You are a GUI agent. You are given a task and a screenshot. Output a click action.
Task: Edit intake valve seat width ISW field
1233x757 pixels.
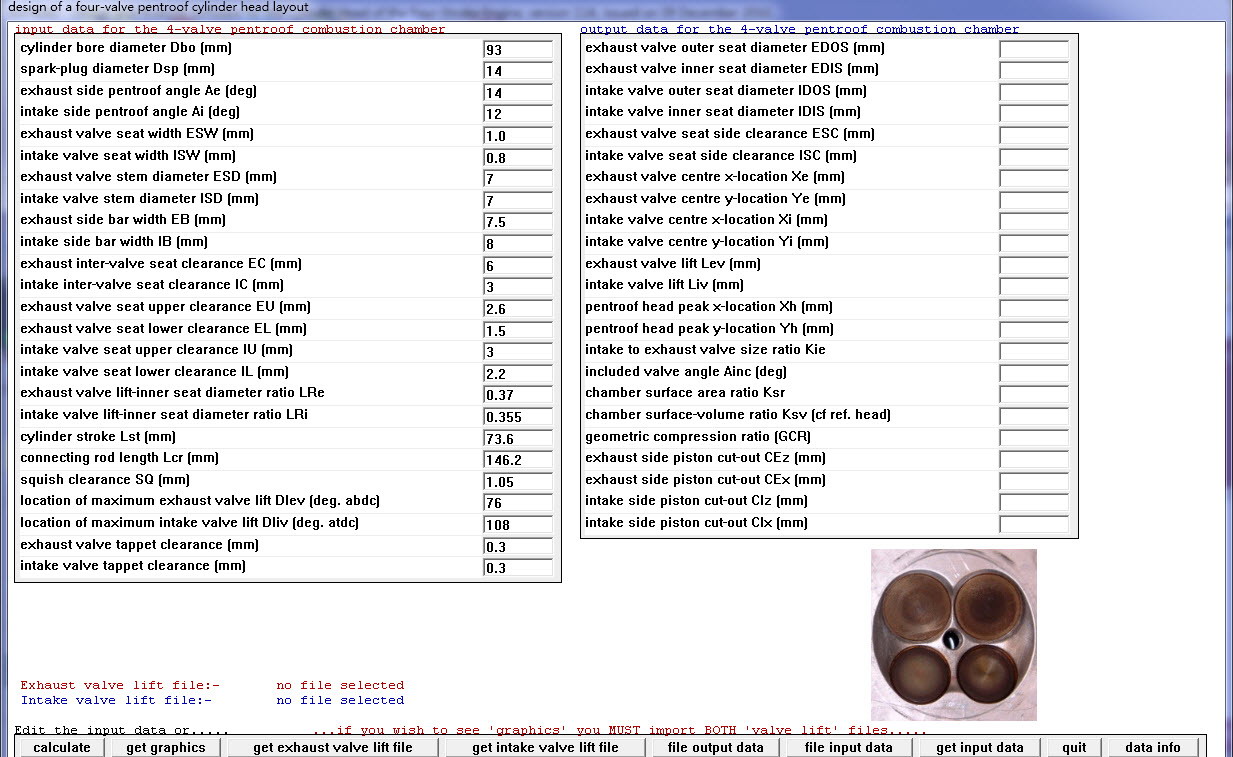(518, 158)
